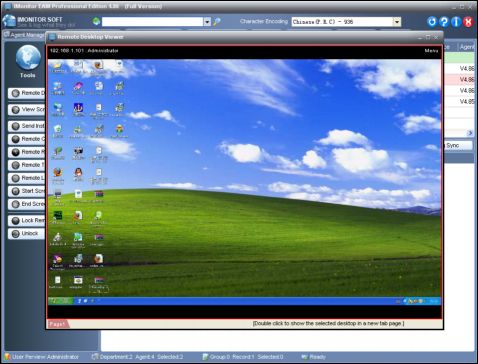Click the blue refresh icon in header
This screenshot has height=364, width=478.
[432, 22]
